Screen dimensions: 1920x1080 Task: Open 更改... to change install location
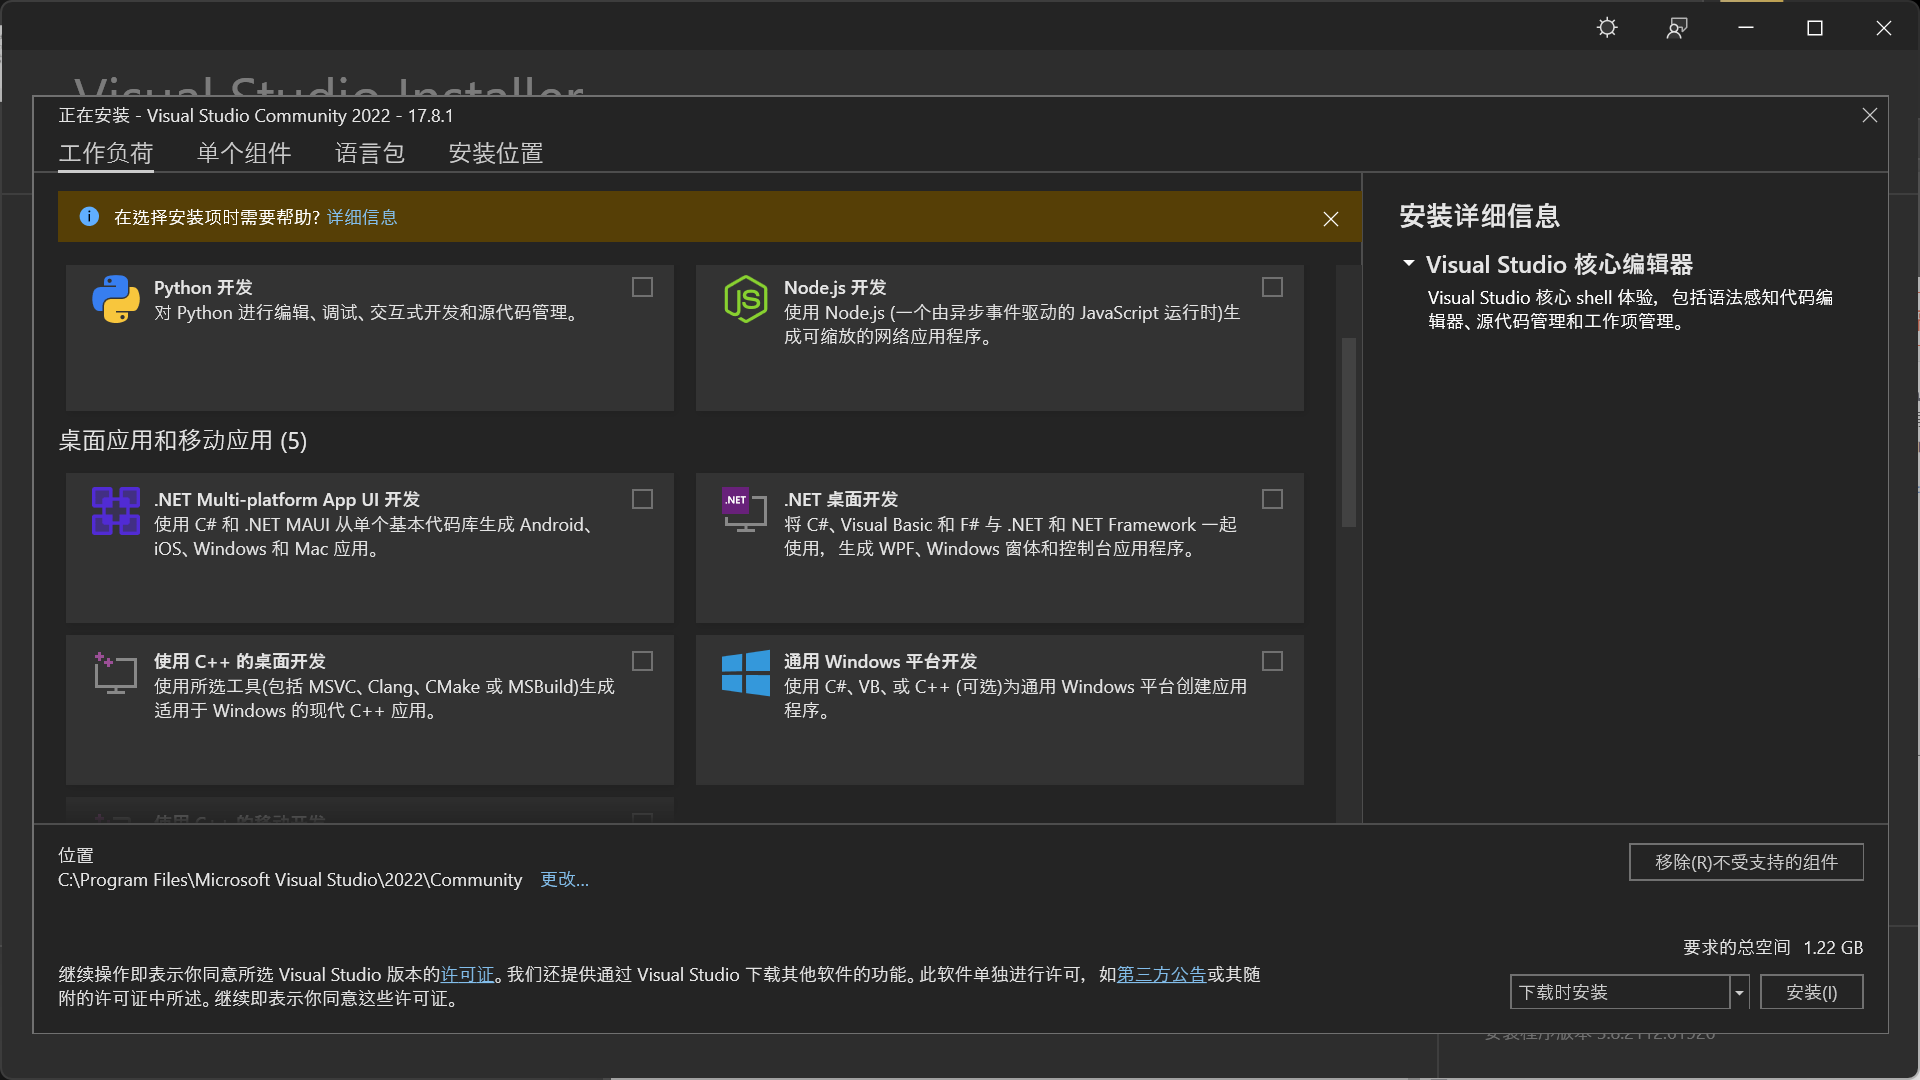[563, 879]
